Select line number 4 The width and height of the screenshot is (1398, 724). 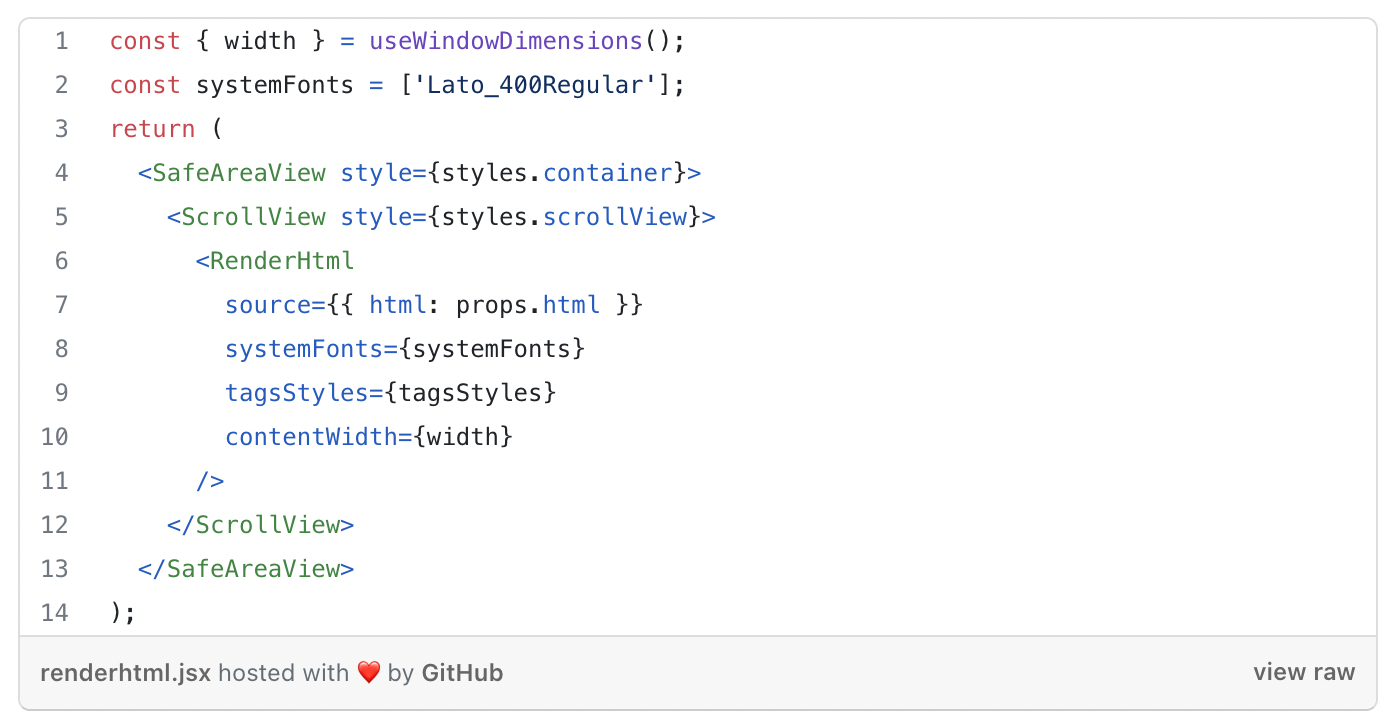coord(62,173)
